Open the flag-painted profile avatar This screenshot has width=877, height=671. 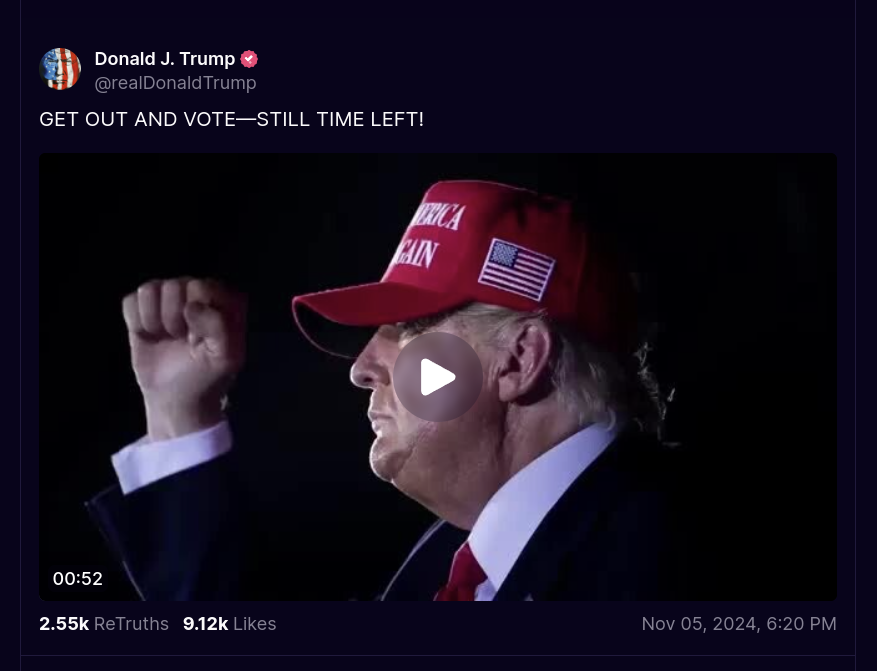[60, 69]
